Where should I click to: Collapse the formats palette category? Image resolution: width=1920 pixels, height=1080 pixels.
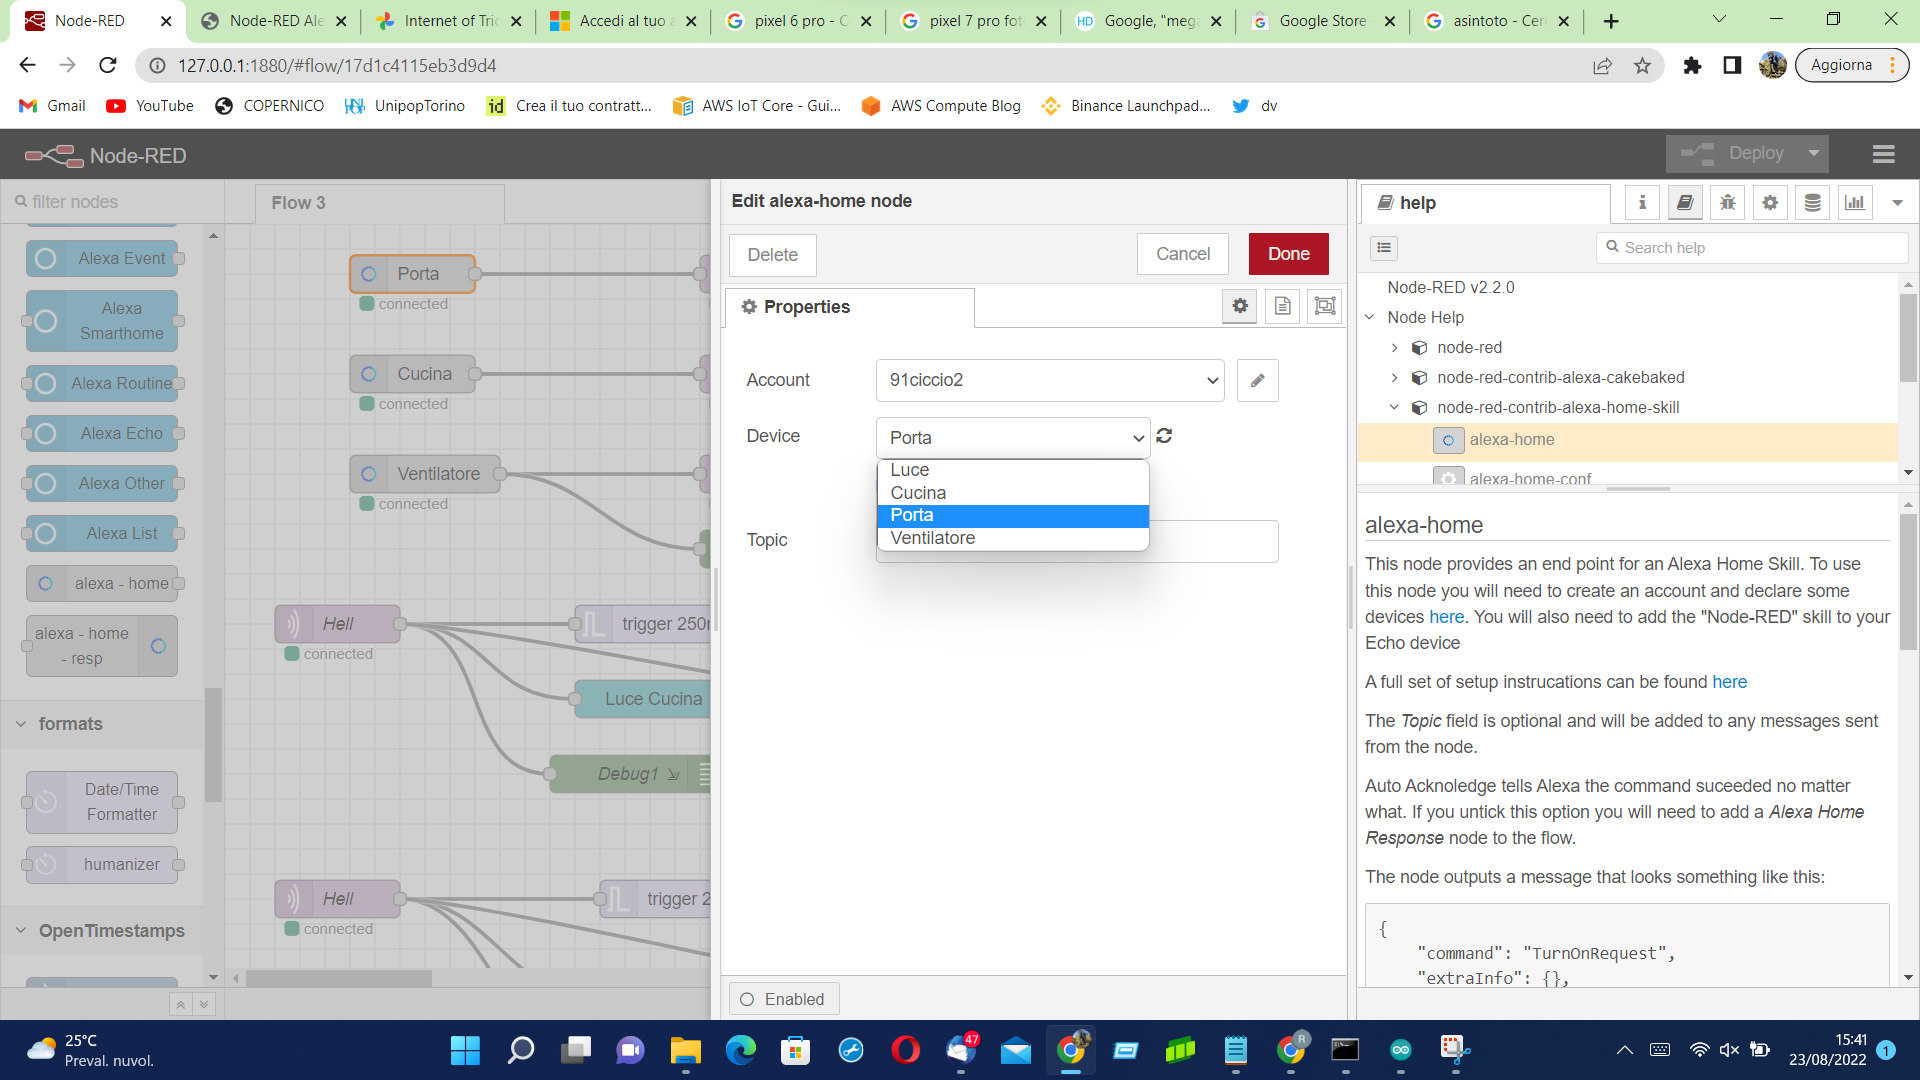point(21,724)
